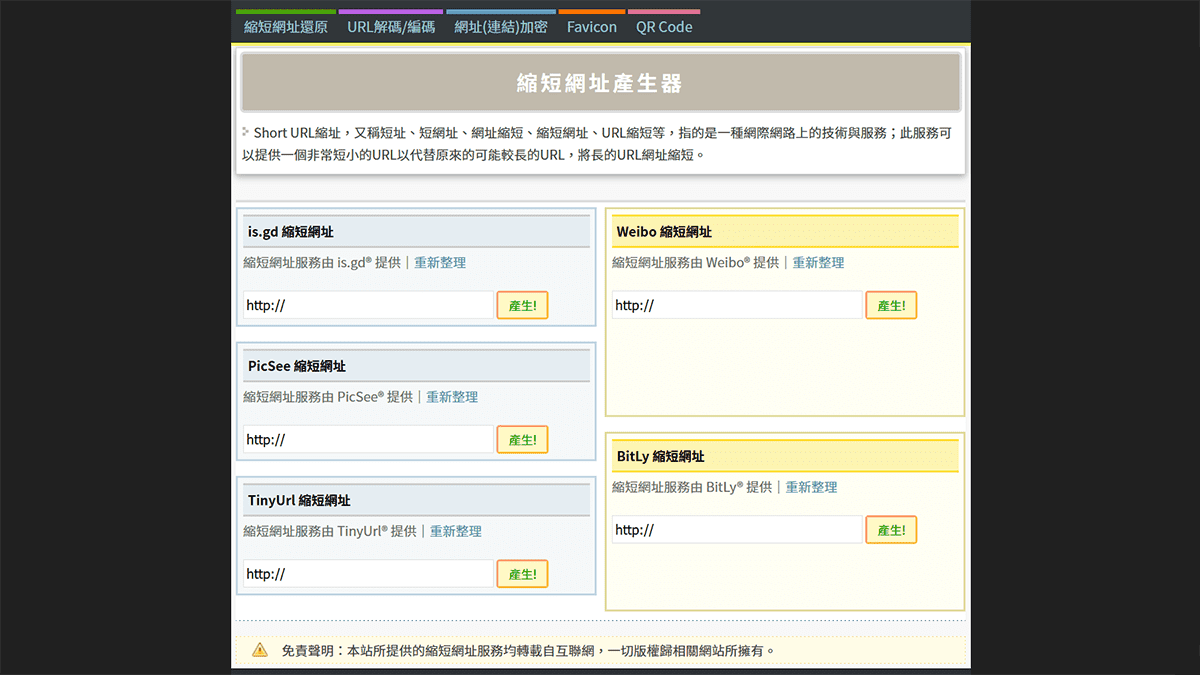Click the BitLy 重新整理 link
Viewport: 1200px width, 675px height.
pos(811,488)
